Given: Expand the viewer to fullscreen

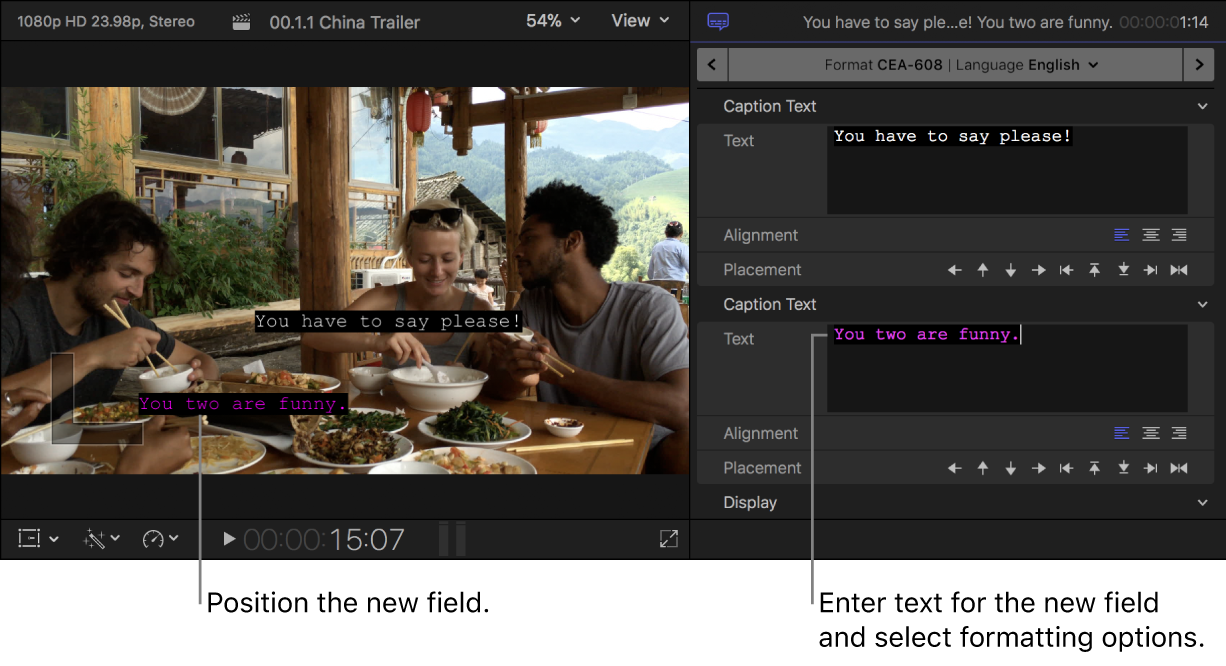Looking at the screenshot, I should (x=668, y=538).
